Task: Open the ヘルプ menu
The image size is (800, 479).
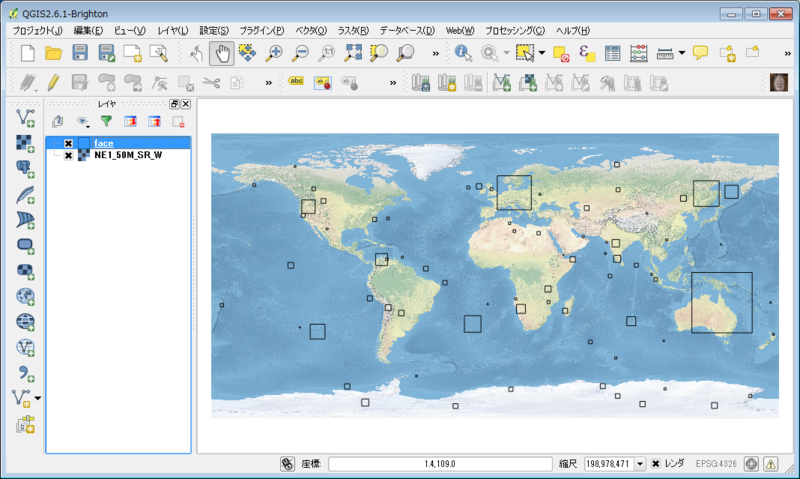Action: (573, 31)
